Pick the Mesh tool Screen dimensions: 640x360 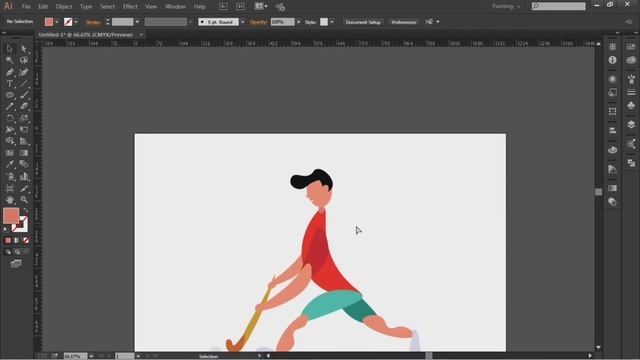coord(10,153)
